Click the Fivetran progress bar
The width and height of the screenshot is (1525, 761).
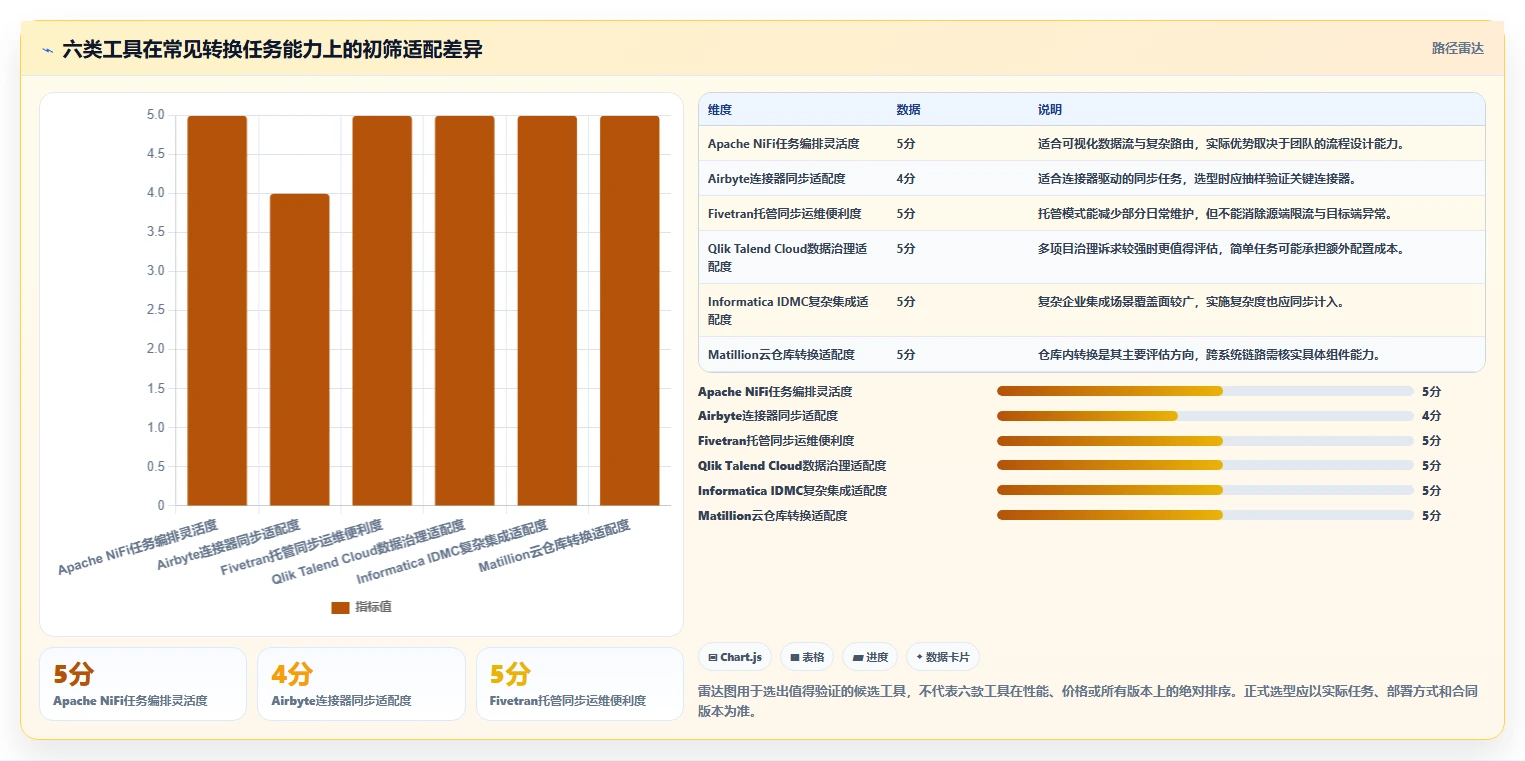1205,441
